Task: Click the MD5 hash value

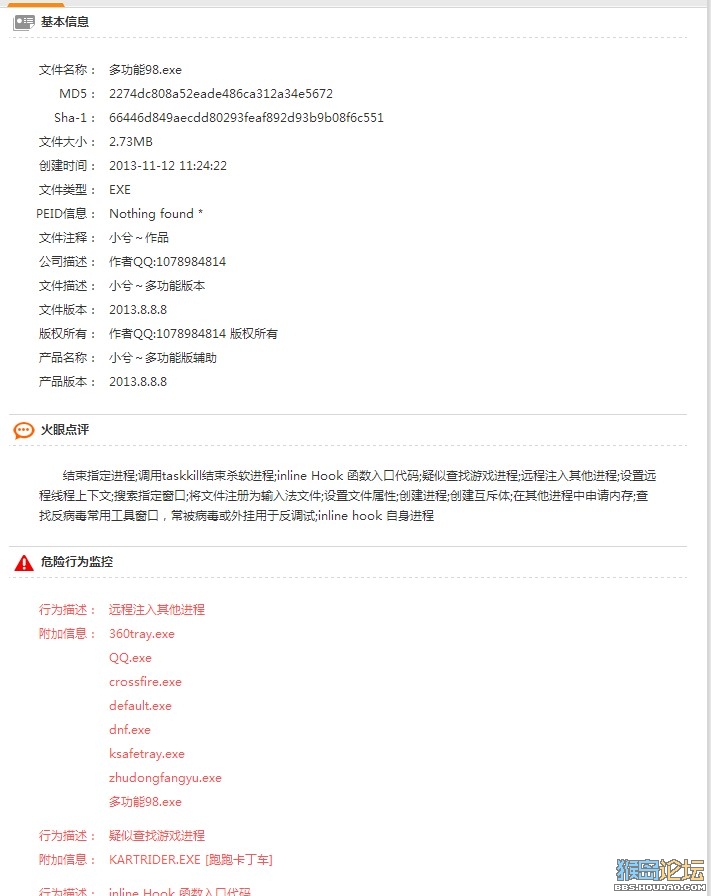Action: 221,94
